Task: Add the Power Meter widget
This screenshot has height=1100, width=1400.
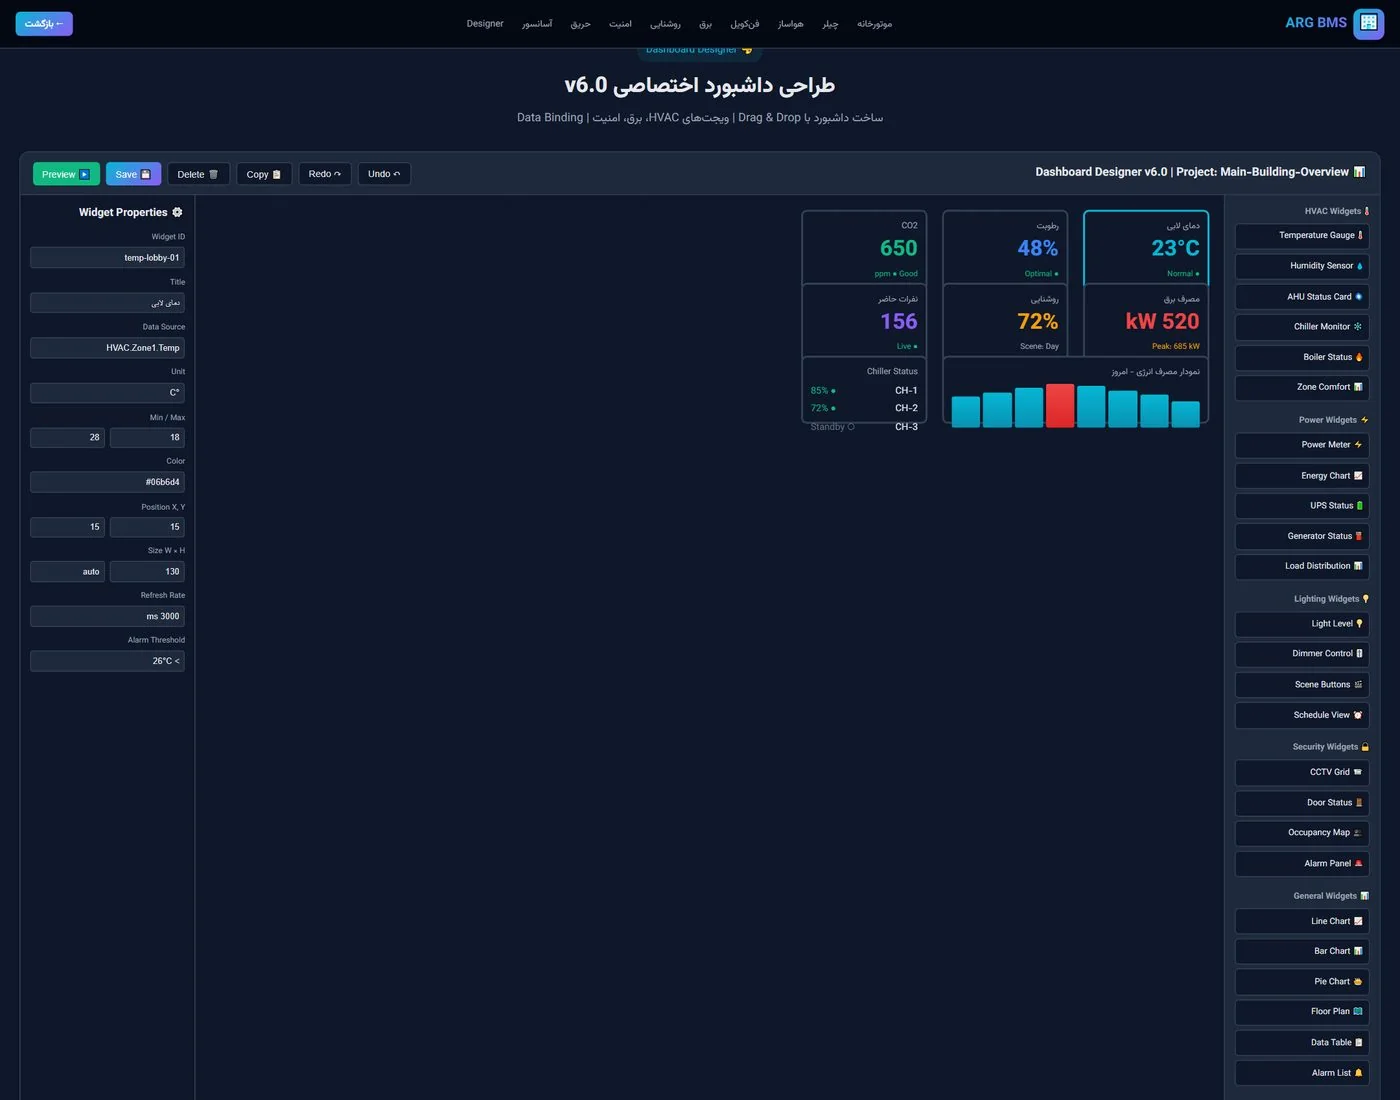Action: (x=1302, y=445)
